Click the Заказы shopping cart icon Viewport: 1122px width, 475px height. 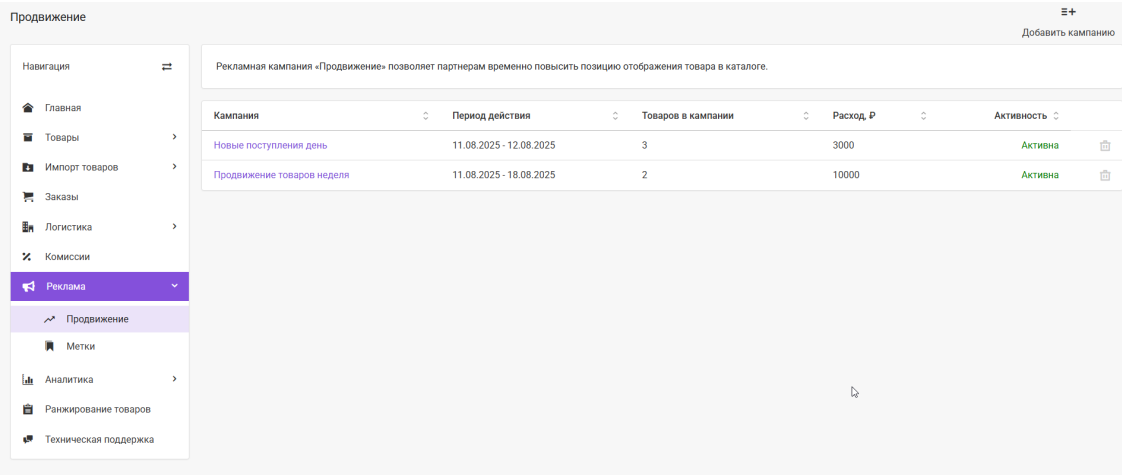click(28, 197)
